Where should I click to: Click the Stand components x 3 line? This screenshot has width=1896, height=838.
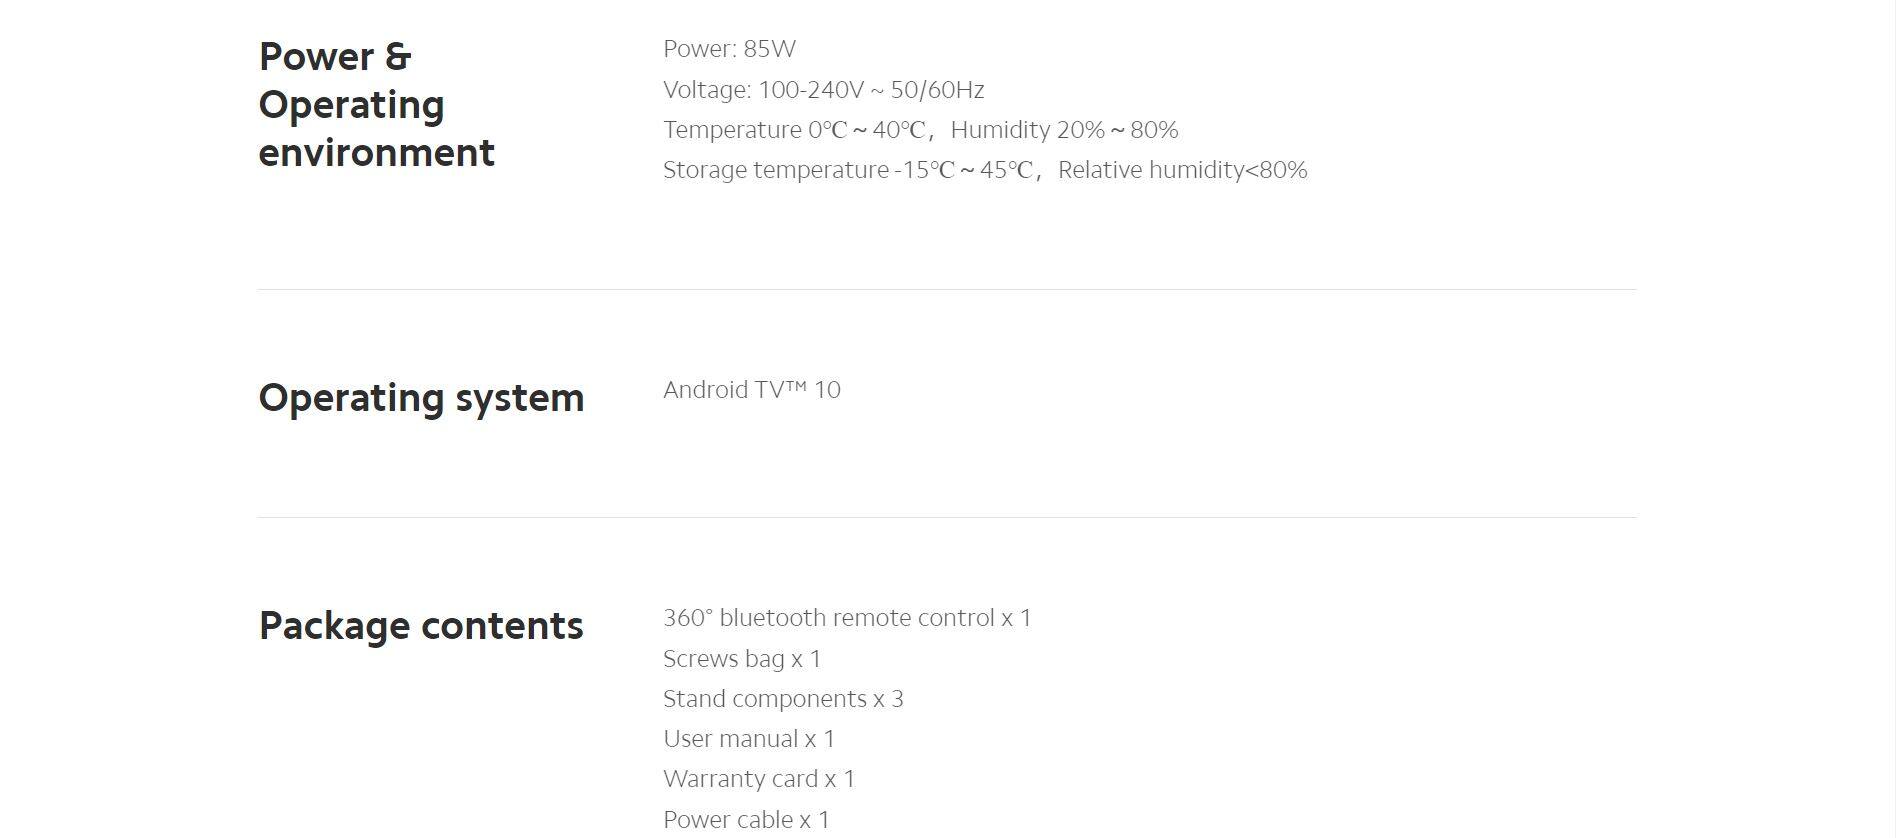click(783, 699)
